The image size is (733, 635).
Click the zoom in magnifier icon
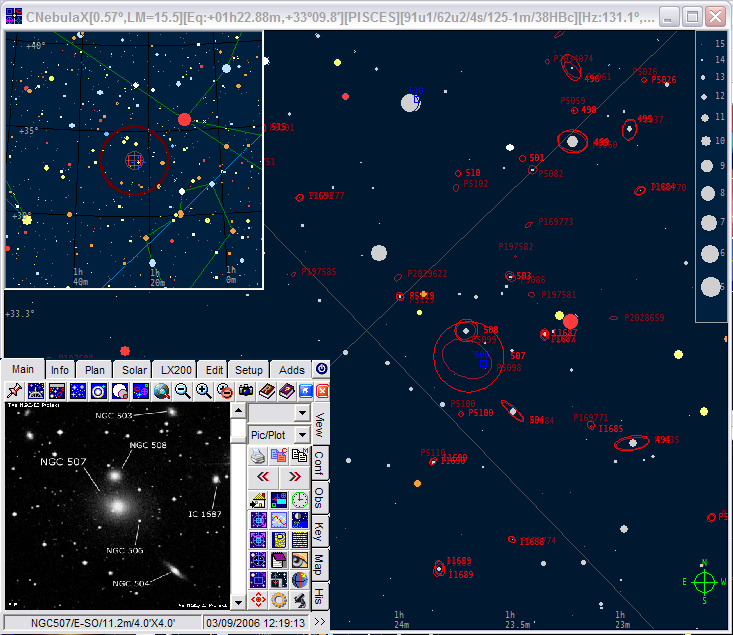point(203,391)
